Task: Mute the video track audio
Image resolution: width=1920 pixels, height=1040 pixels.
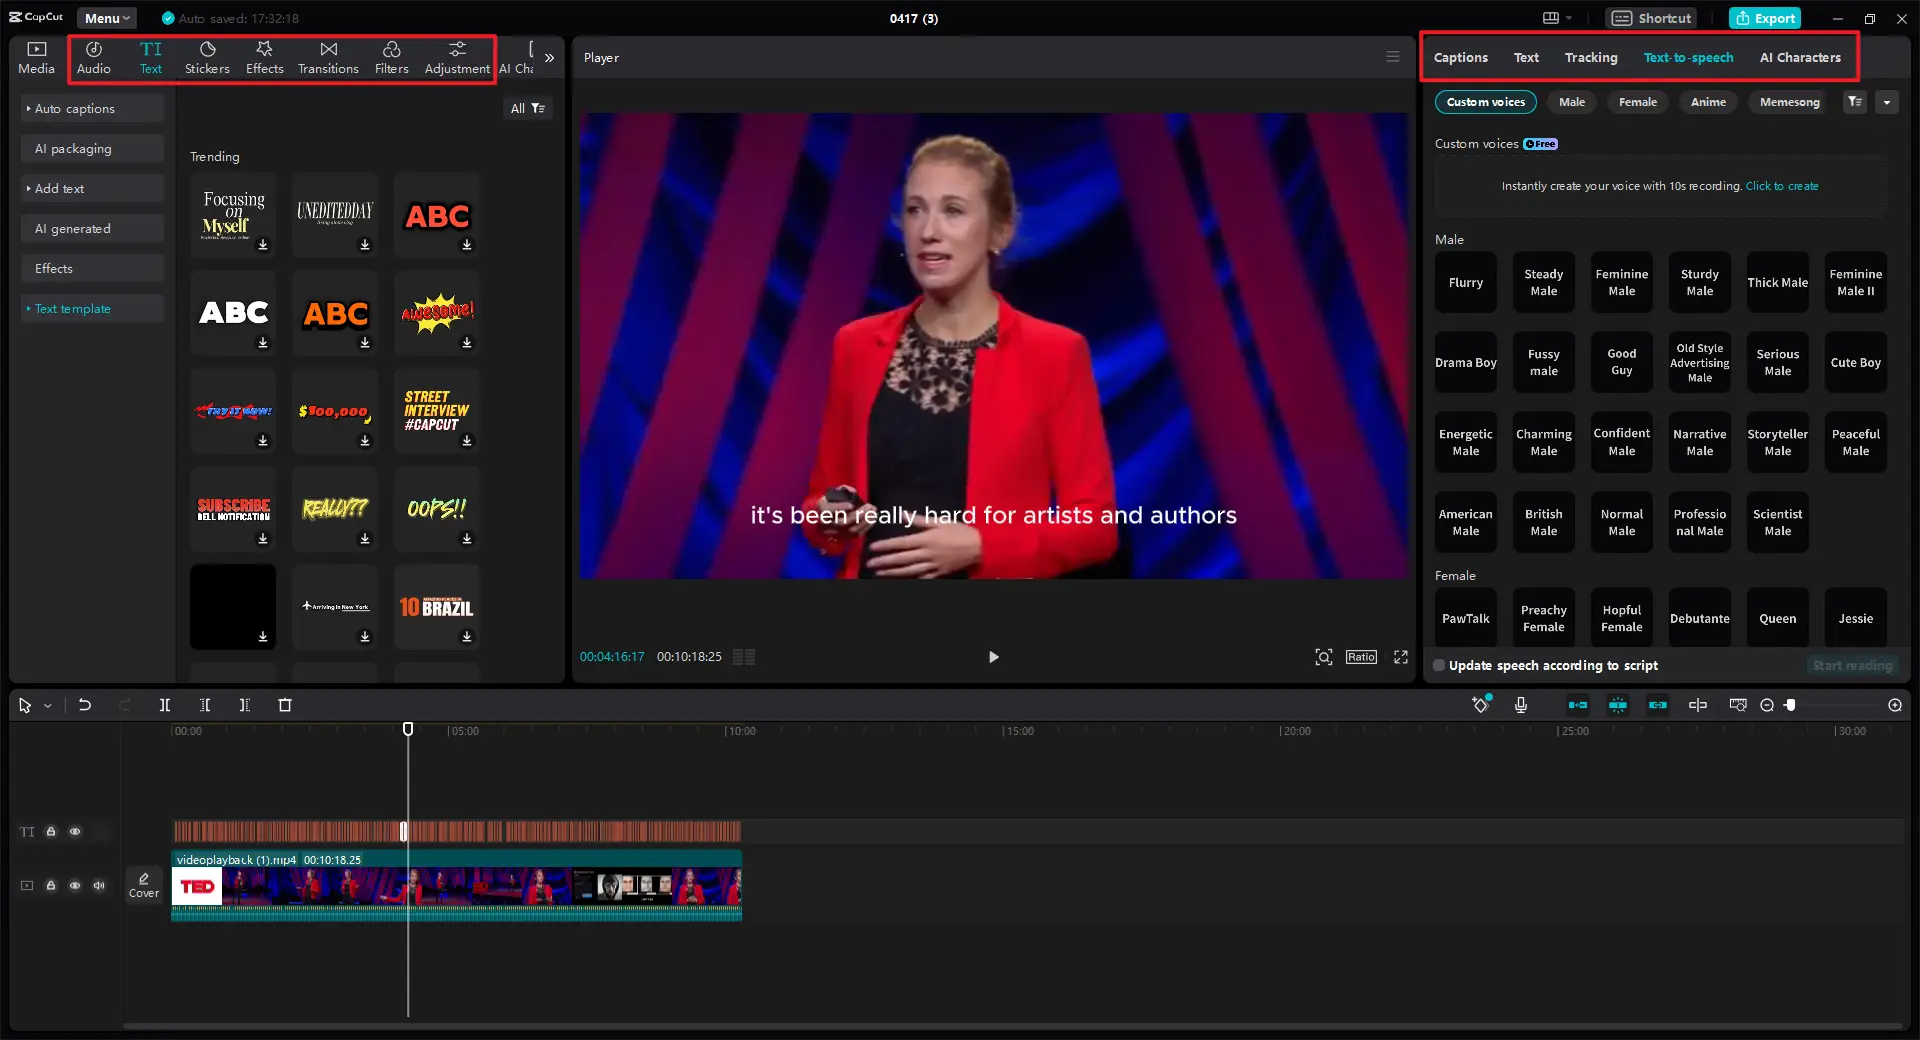Action: coord(99,885)
